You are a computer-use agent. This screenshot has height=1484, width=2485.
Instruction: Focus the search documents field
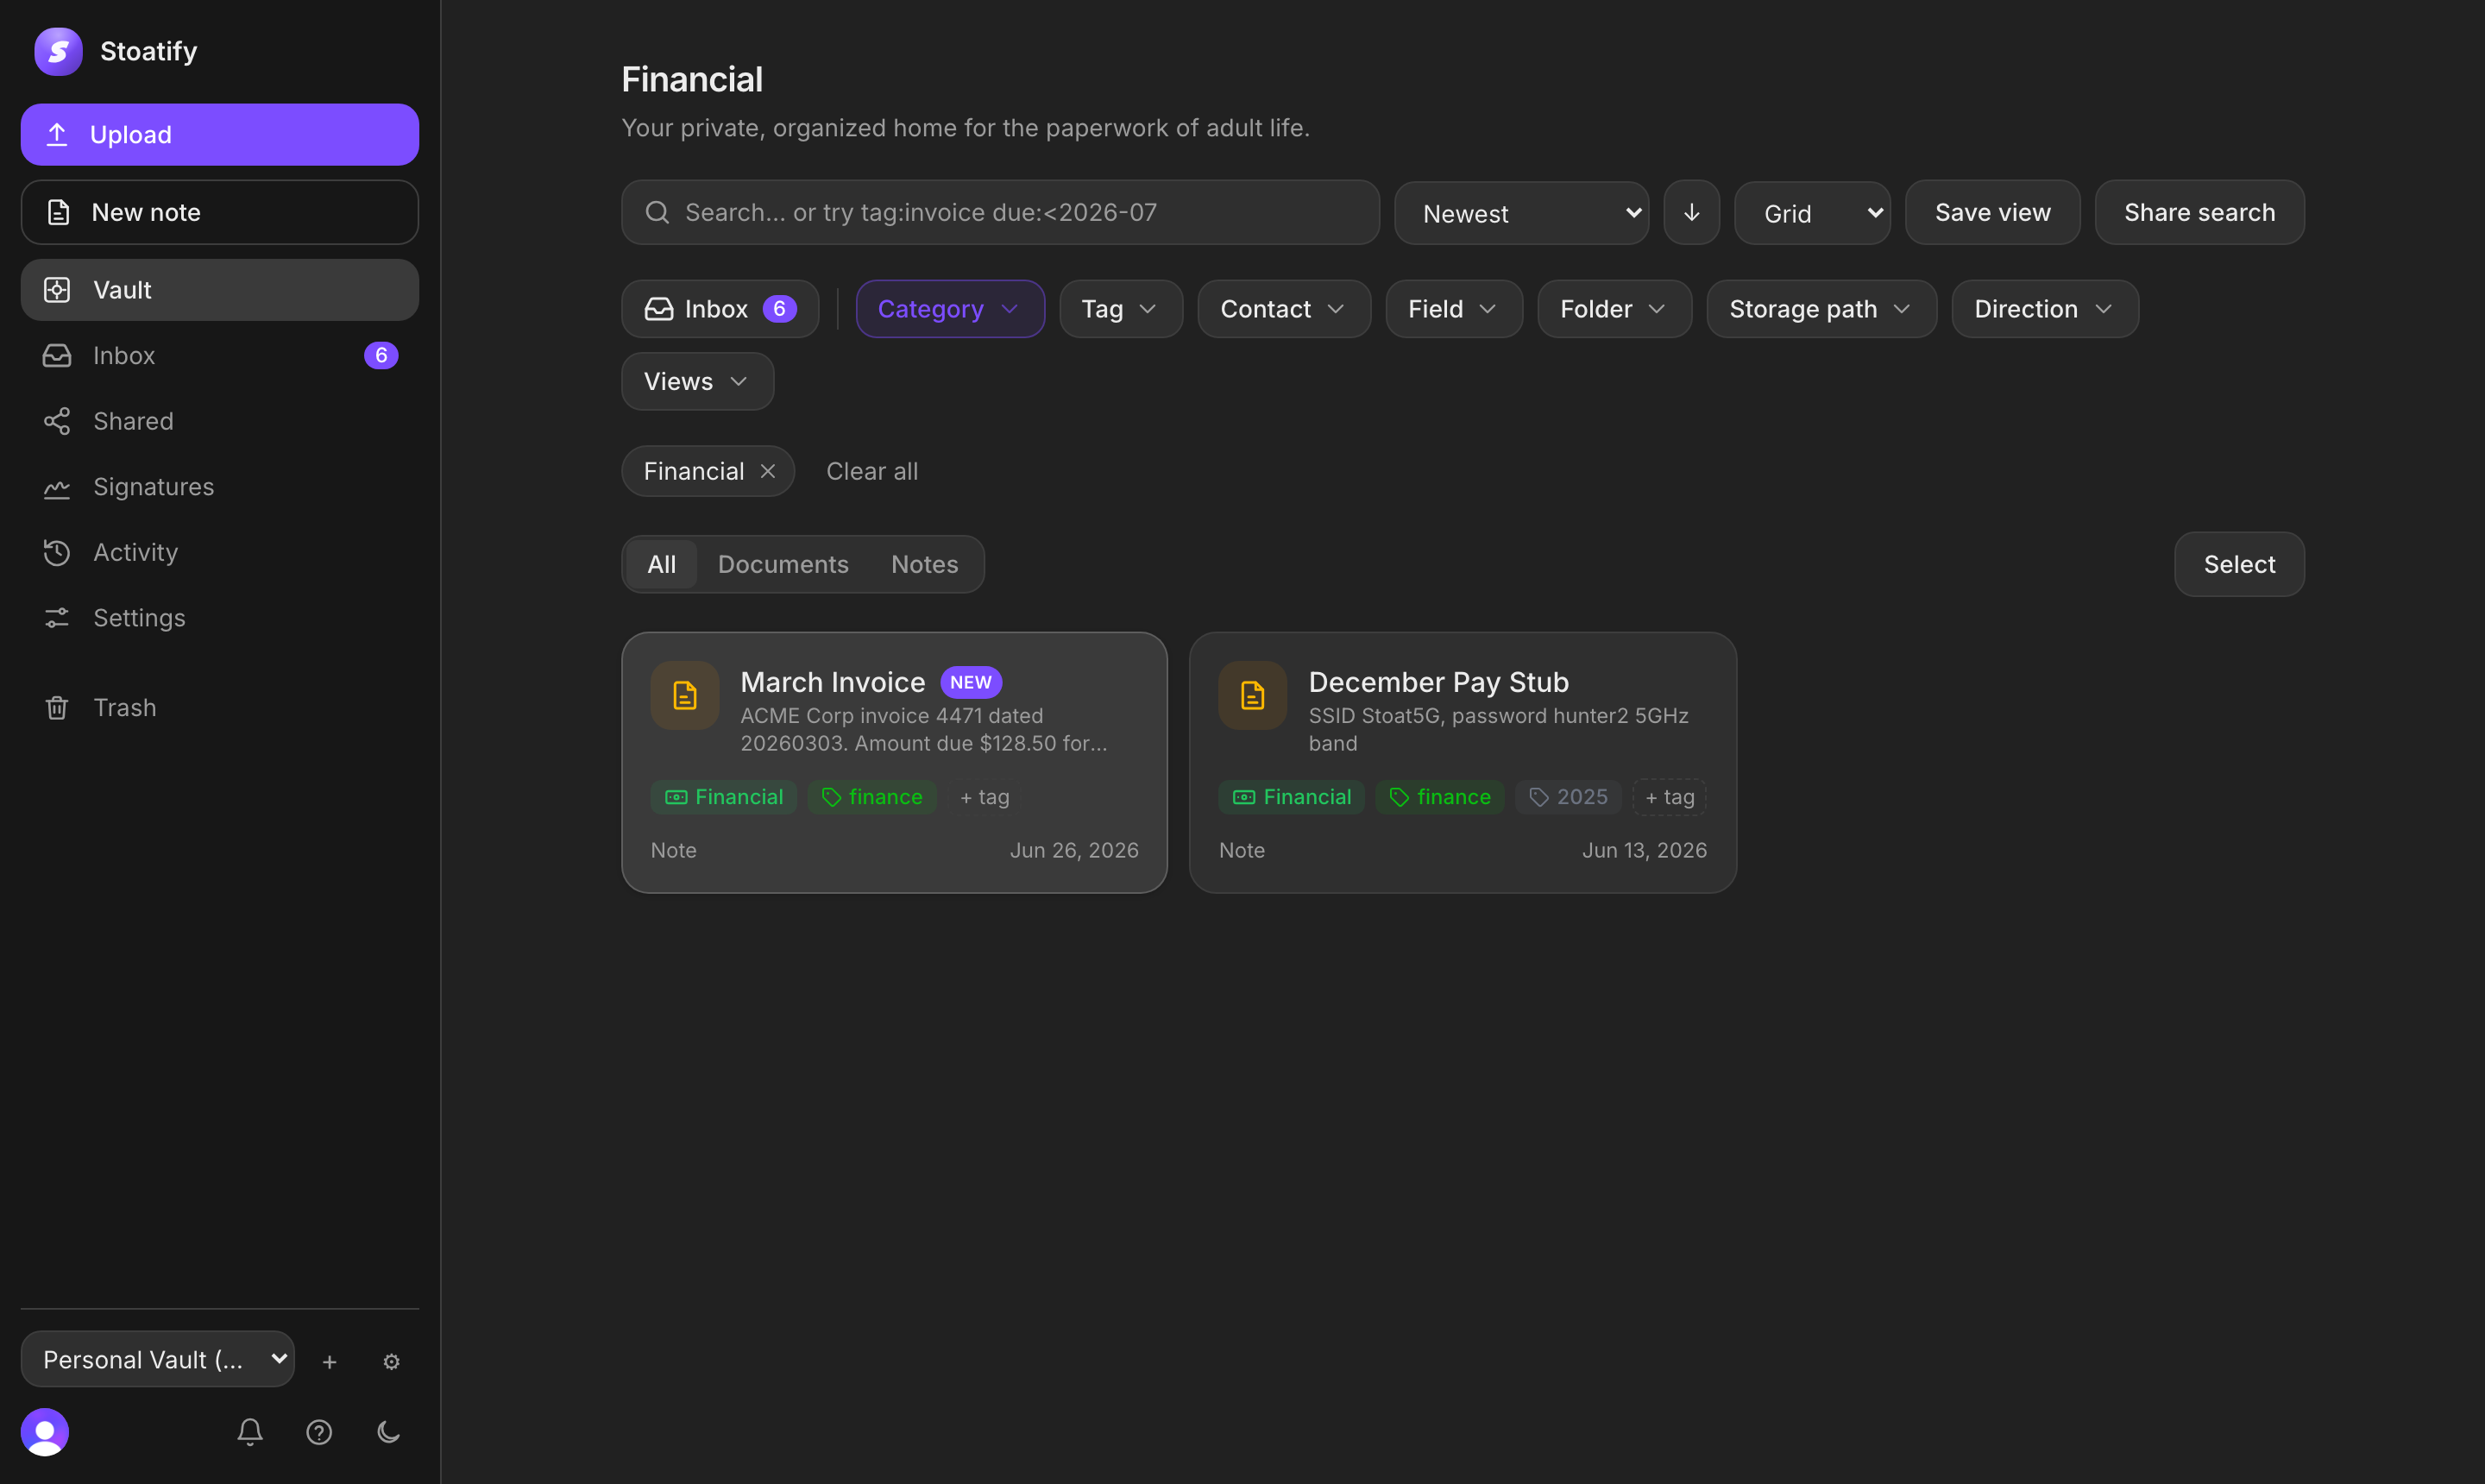(x=1000, y=212)
